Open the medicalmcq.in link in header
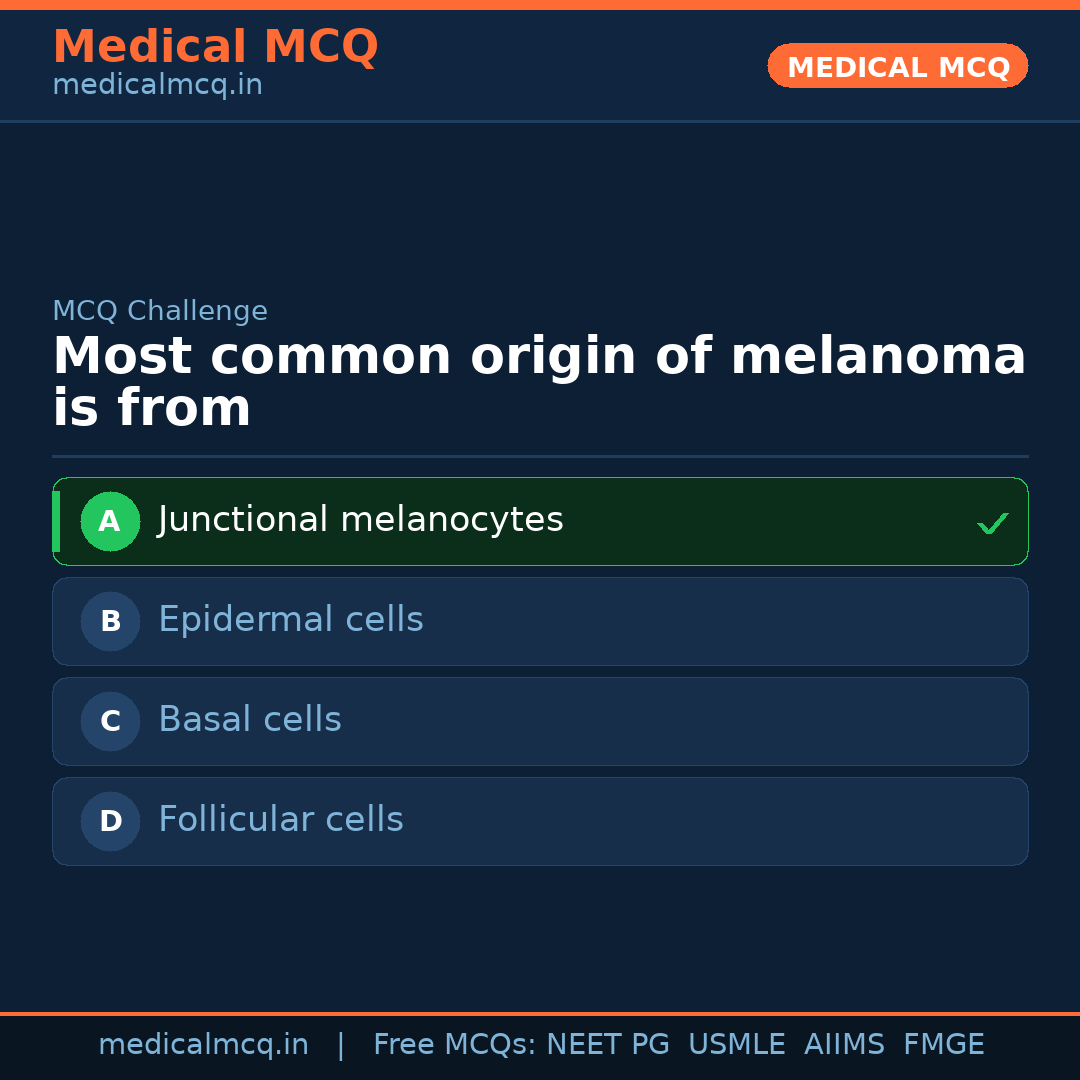1080x1080 pixels. pyautogui.click(x=157, y=84)
